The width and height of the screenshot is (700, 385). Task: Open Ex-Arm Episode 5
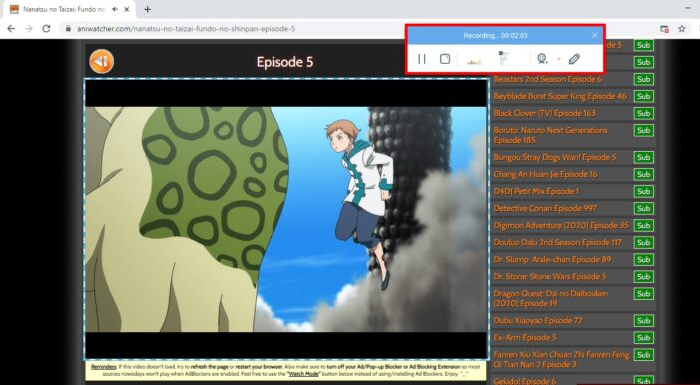click(525, 337)
